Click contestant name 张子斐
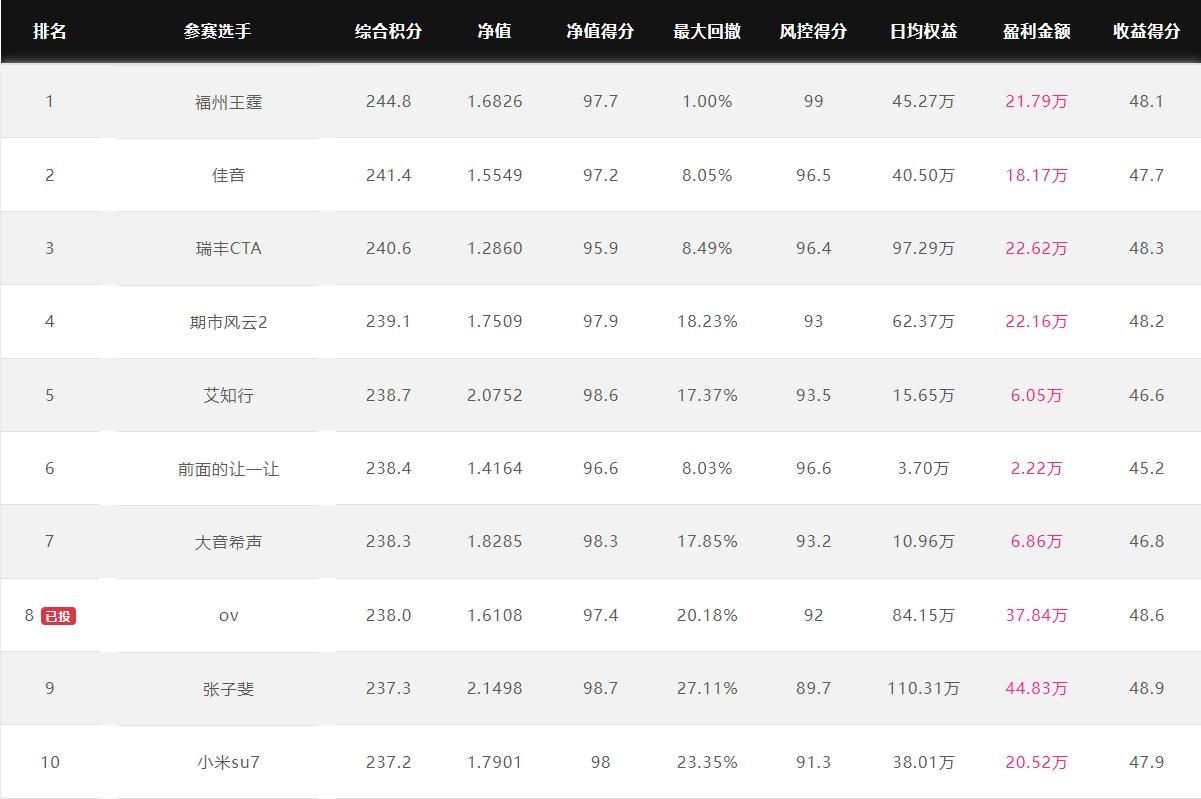 pos(229,688)
